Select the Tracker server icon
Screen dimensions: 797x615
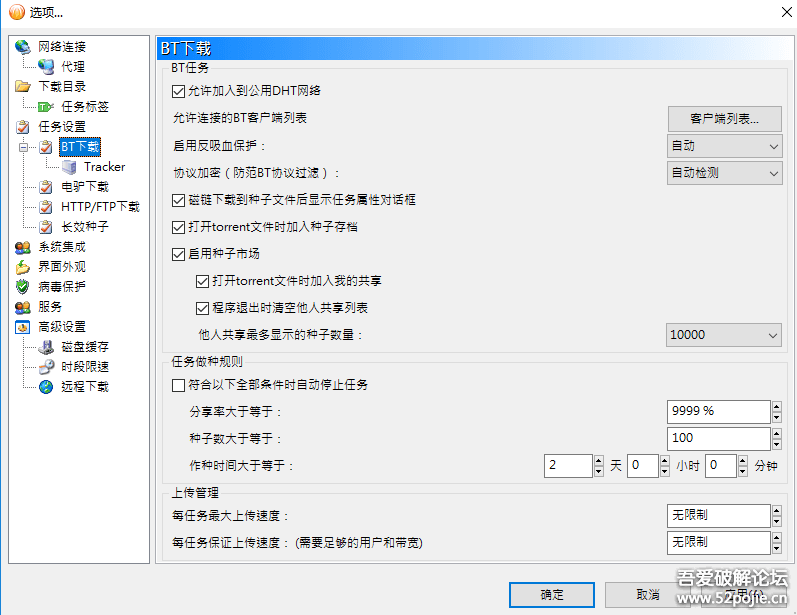(69, 167)
